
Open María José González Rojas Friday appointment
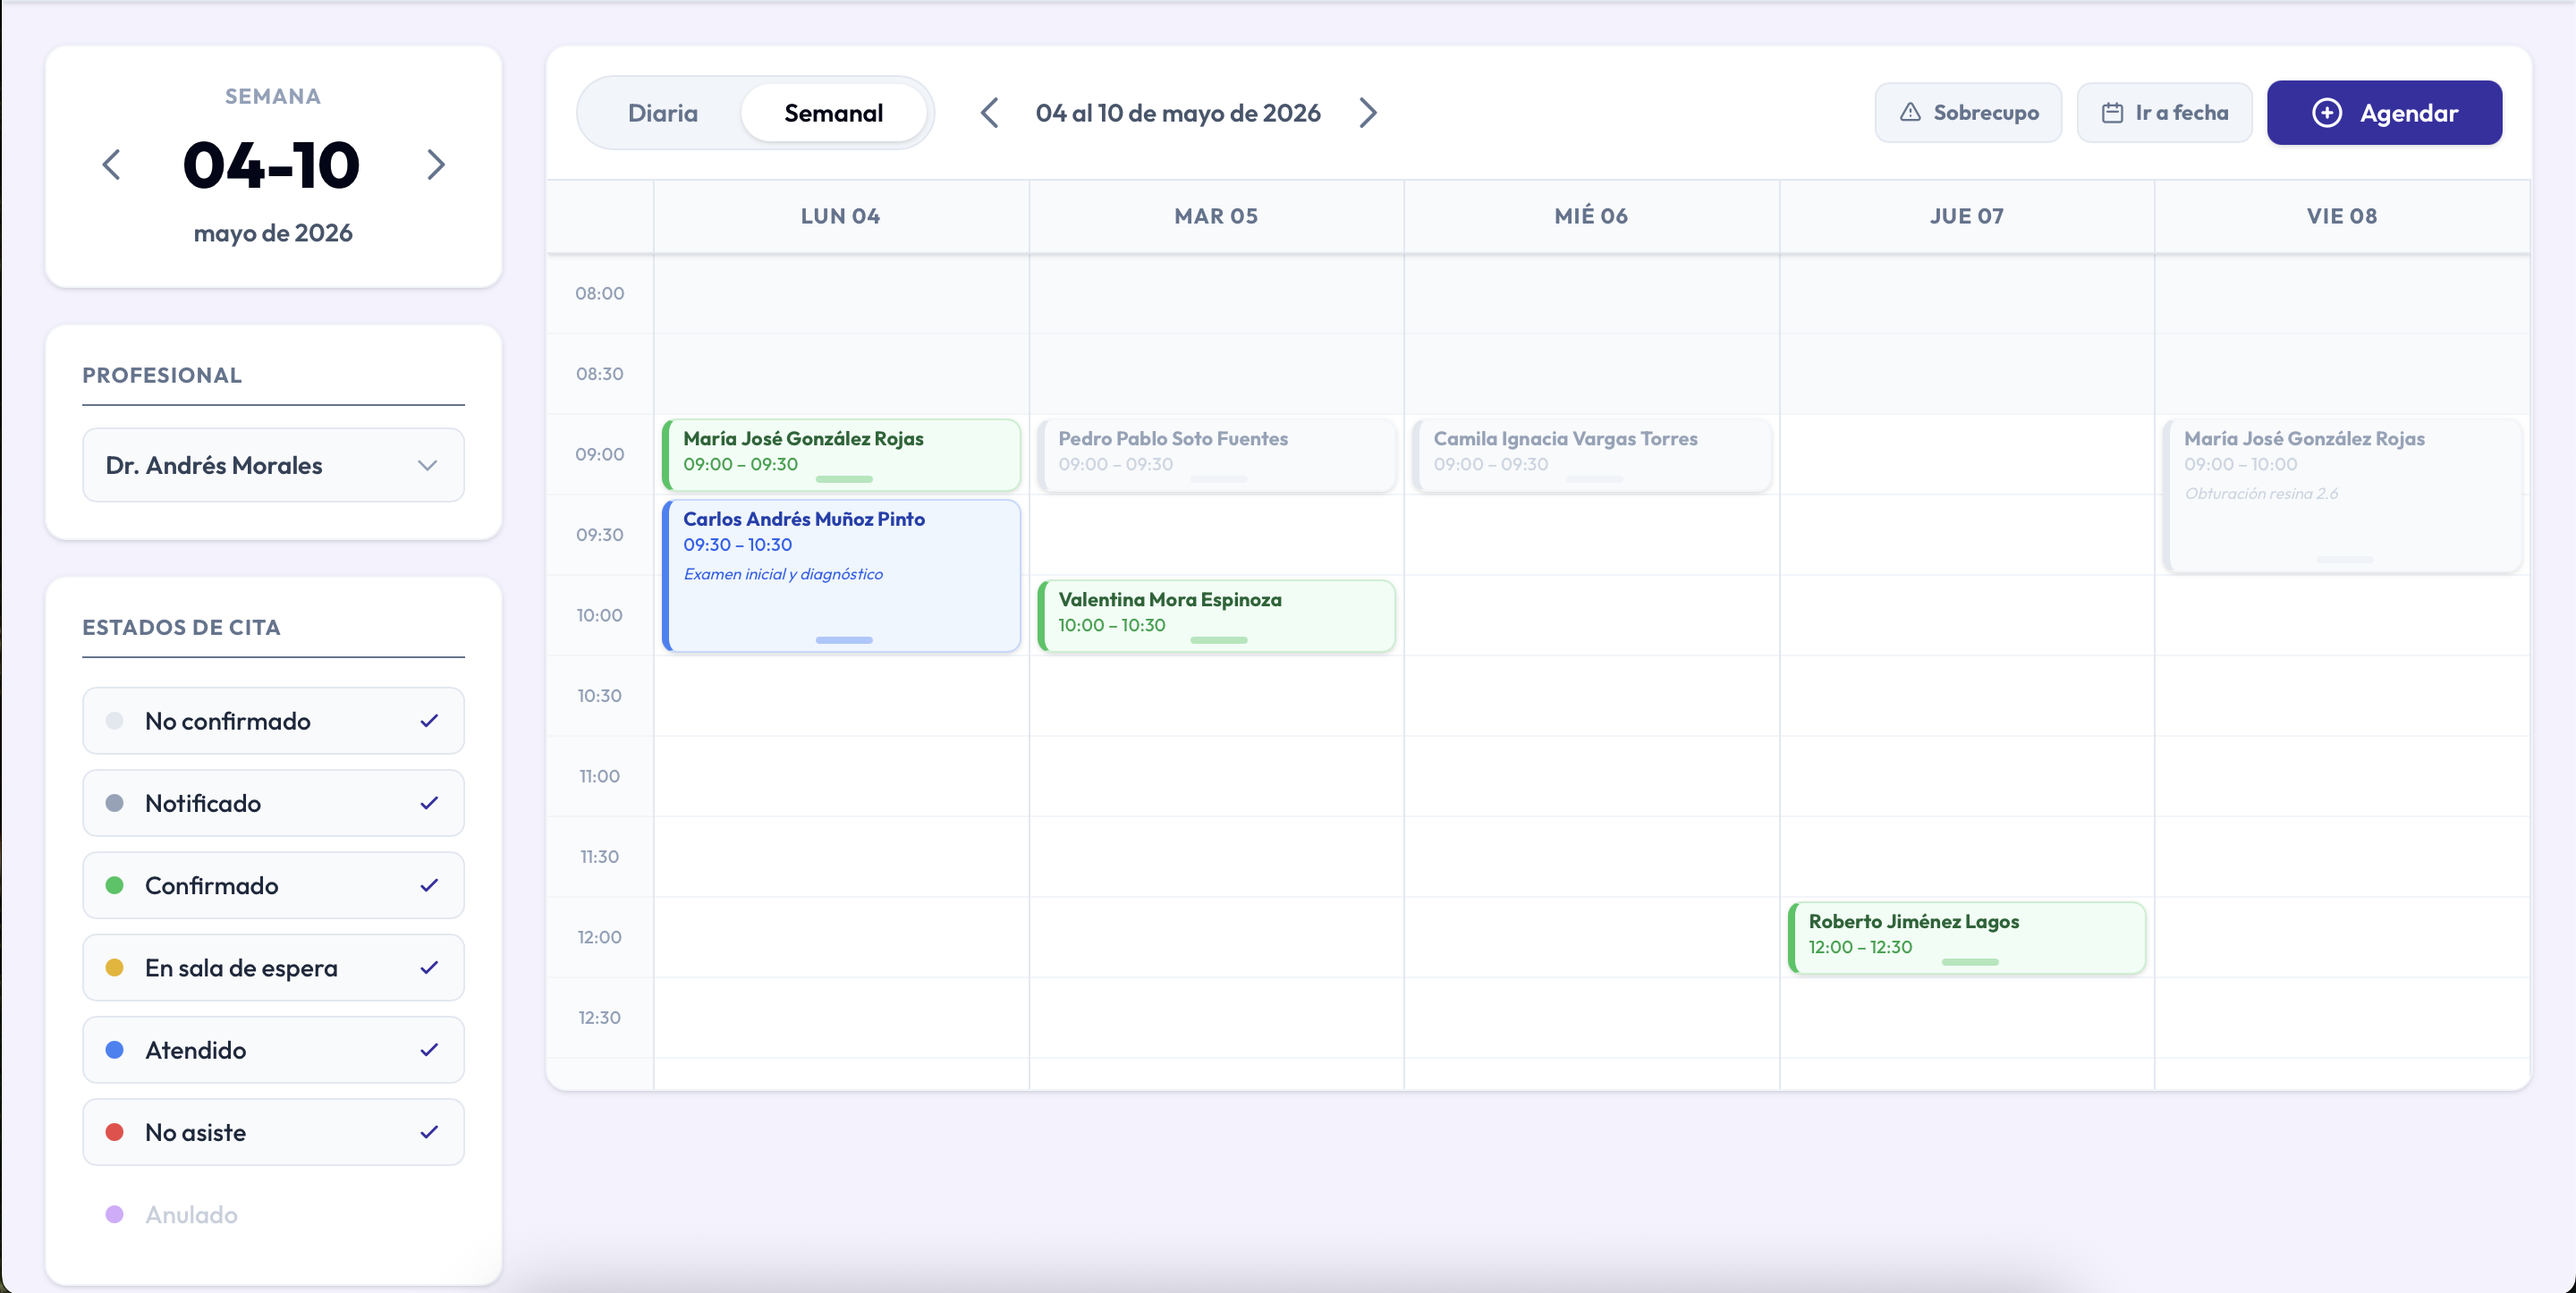click(2341, 496)
